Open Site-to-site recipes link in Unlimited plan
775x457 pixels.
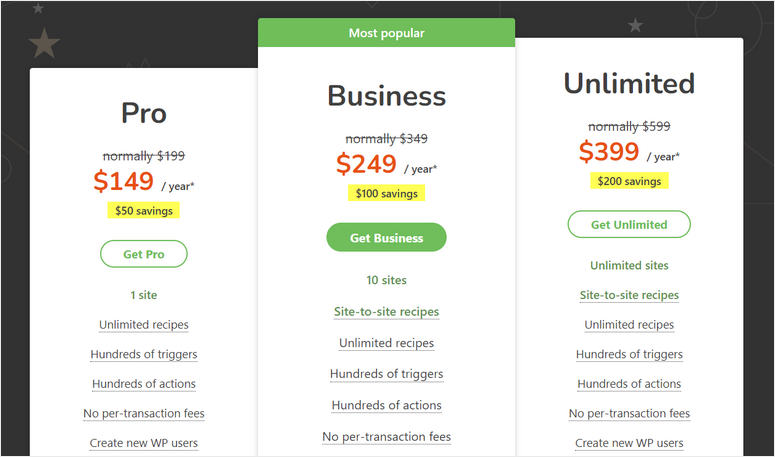click(x=629, y=295)
